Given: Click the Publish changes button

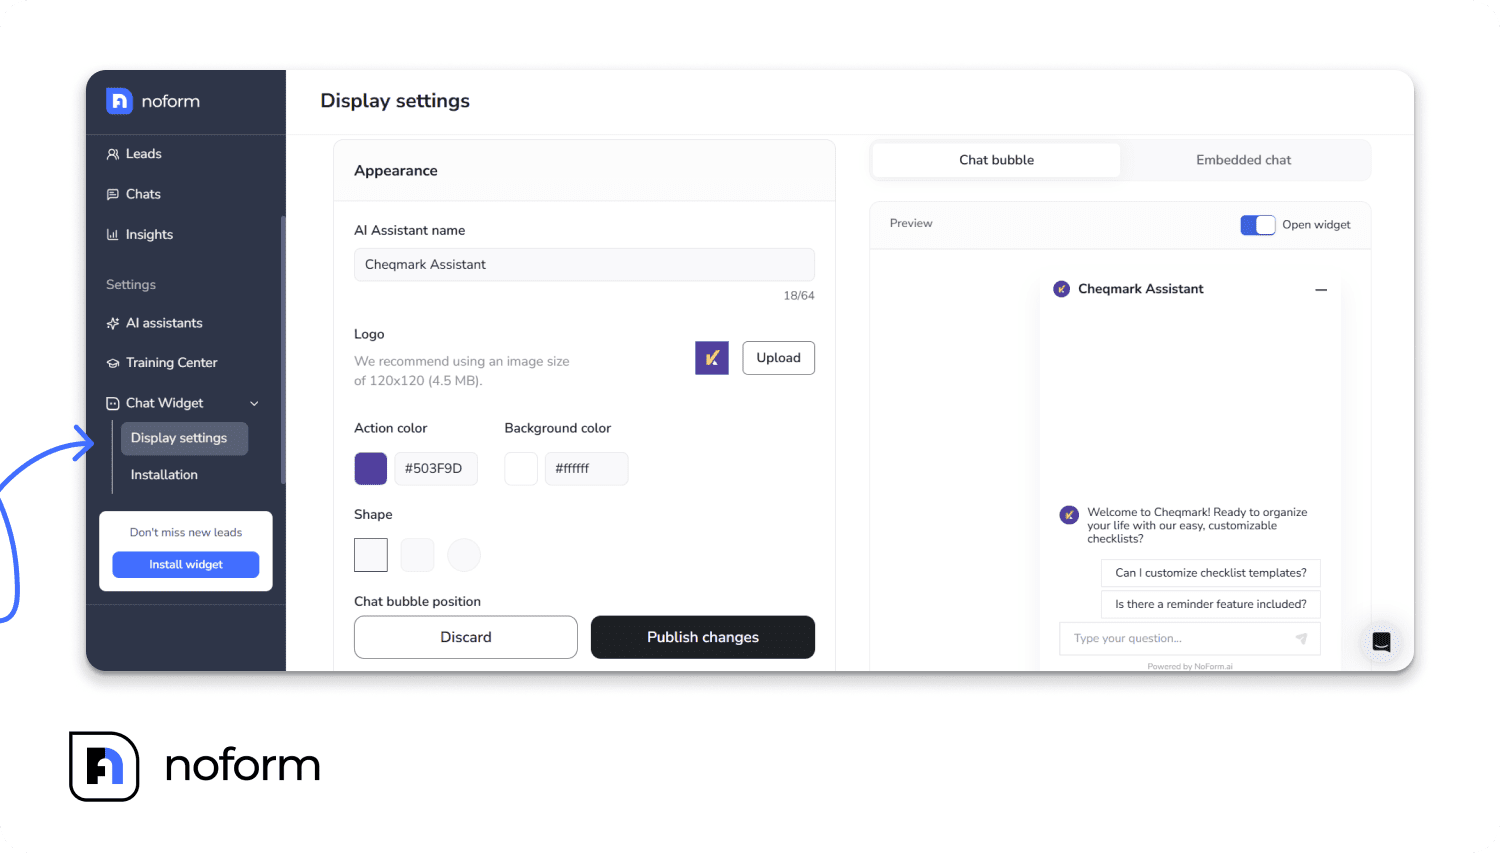Looking at the screenshot, I should coord(702,637).
